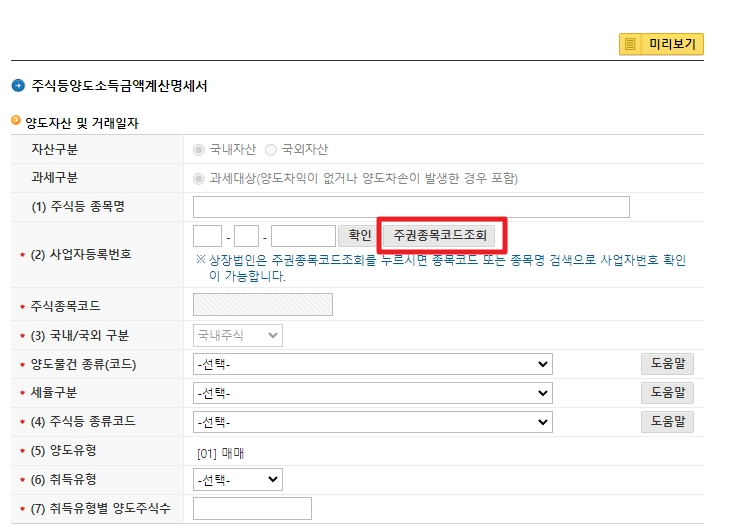
Task: Click the 주식등 종목명 input field
Action: (411, 207)
